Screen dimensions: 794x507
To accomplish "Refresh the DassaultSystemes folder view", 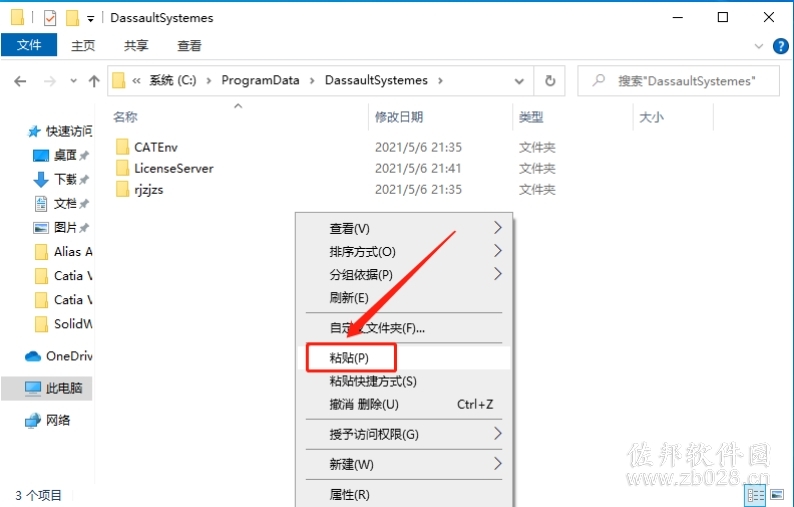I will [x=550, y=81].
